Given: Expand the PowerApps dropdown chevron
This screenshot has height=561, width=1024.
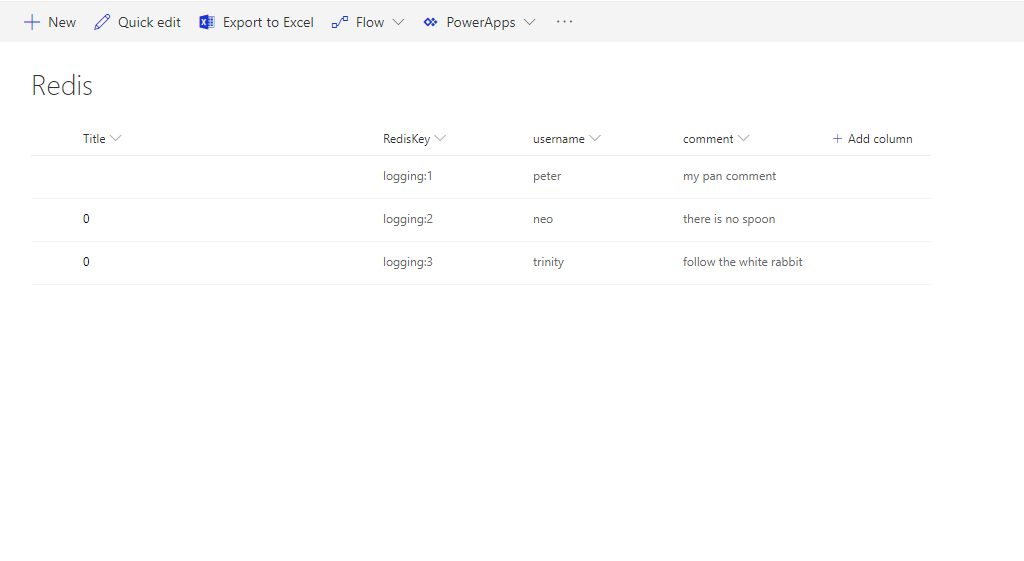Looking at the screenshot, I should tap(529, 22).
